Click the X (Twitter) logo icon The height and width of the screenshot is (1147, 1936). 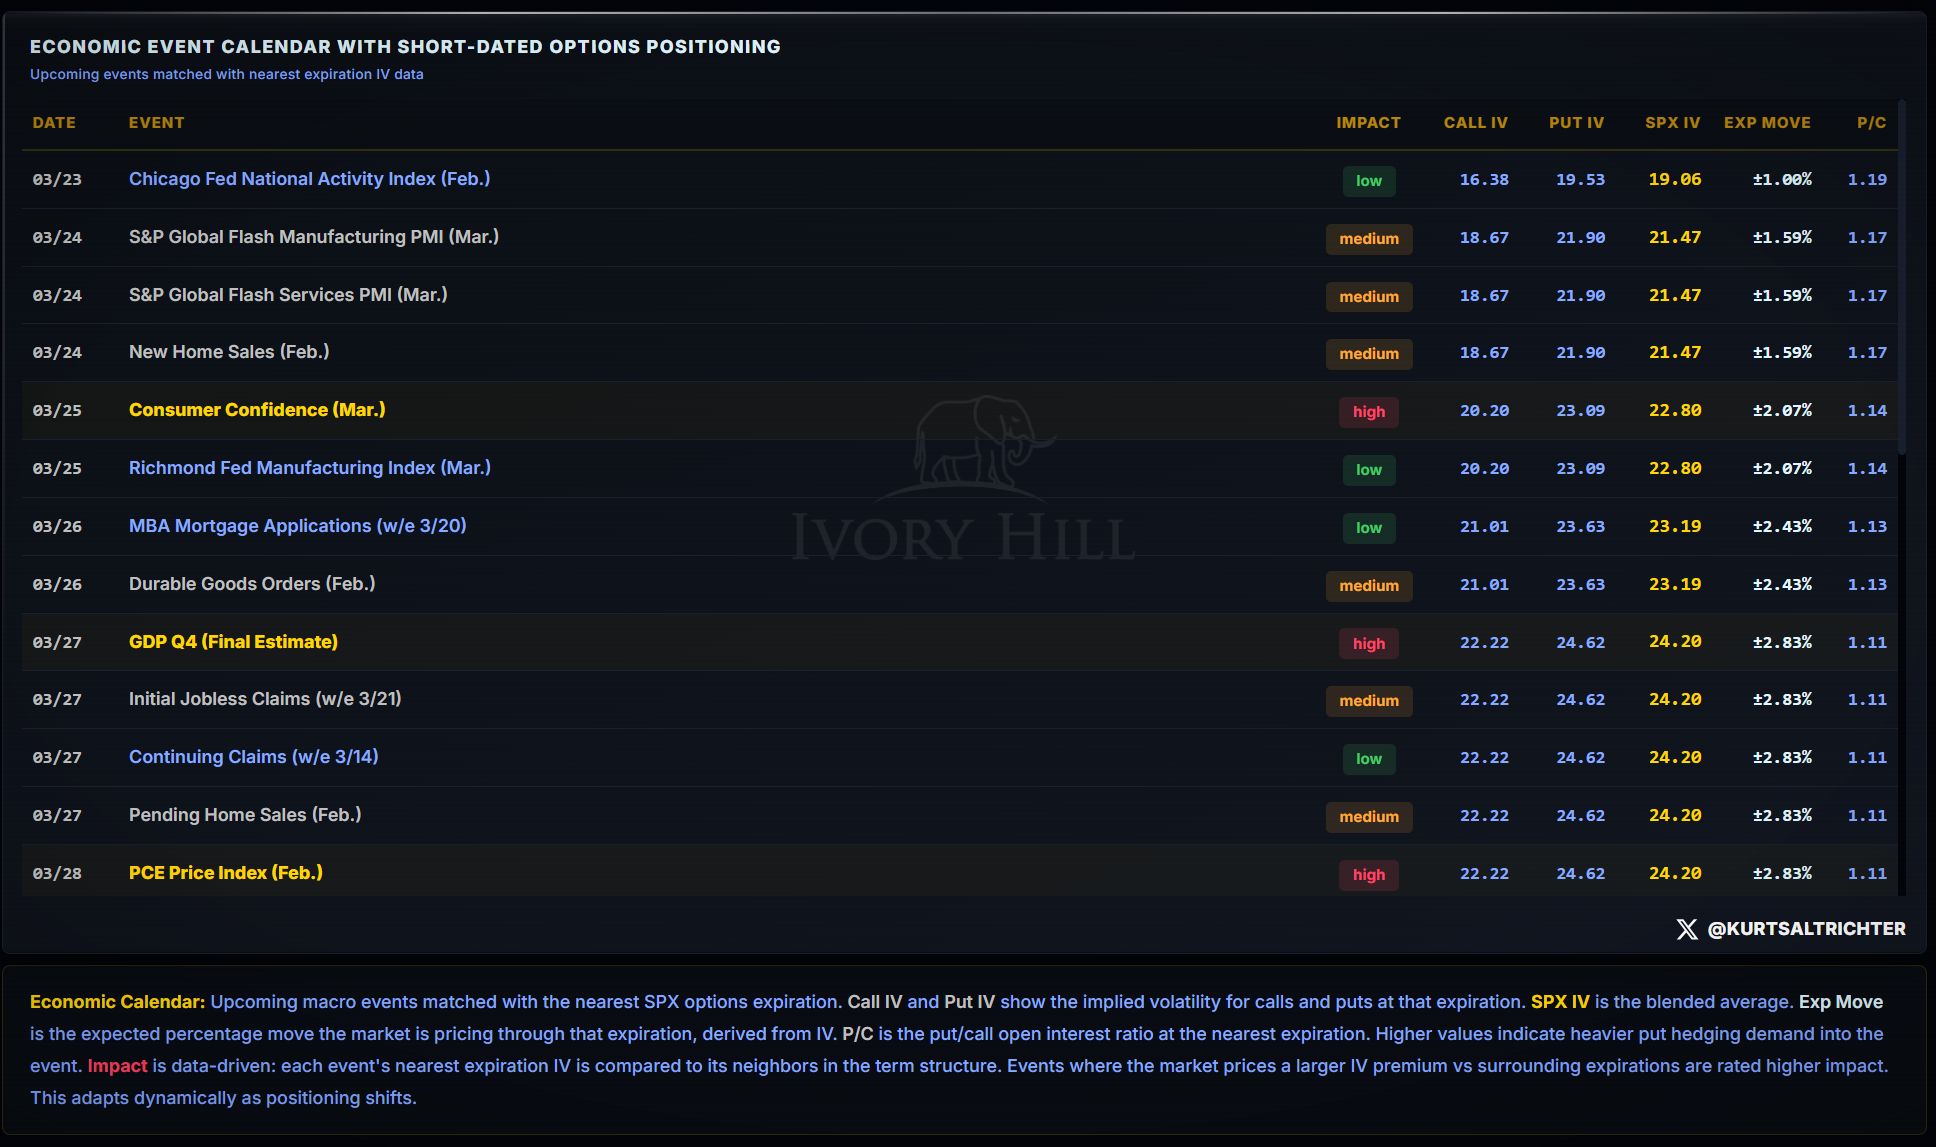tap(1686, 929)
